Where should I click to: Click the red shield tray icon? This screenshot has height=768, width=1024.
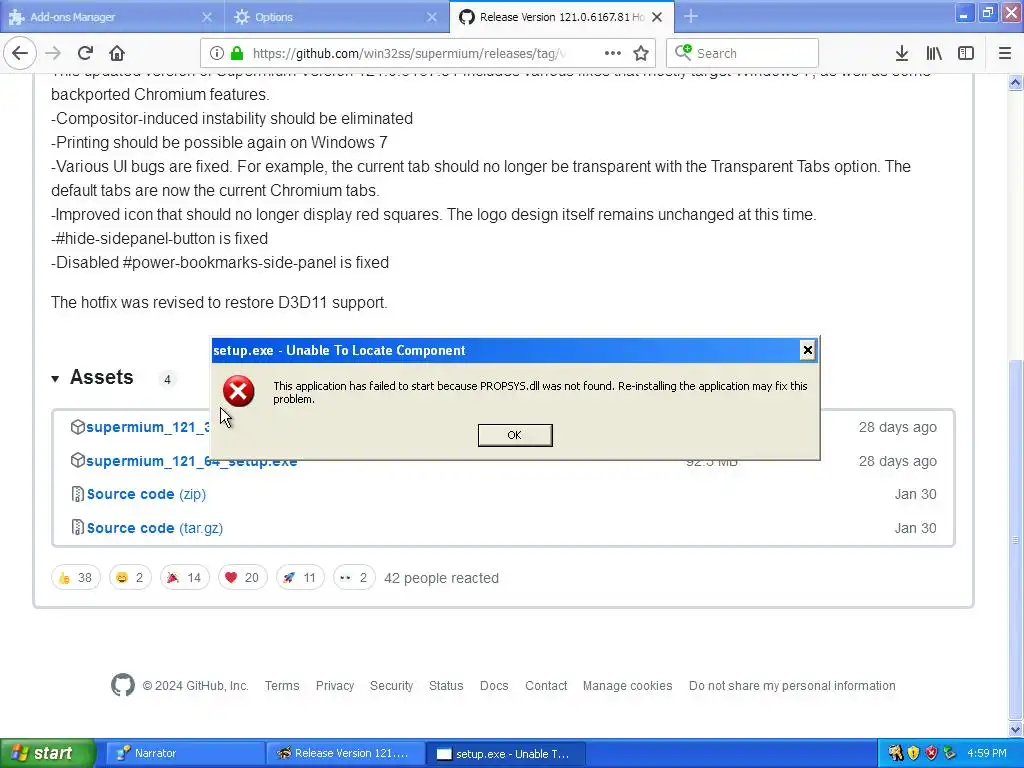931,753
